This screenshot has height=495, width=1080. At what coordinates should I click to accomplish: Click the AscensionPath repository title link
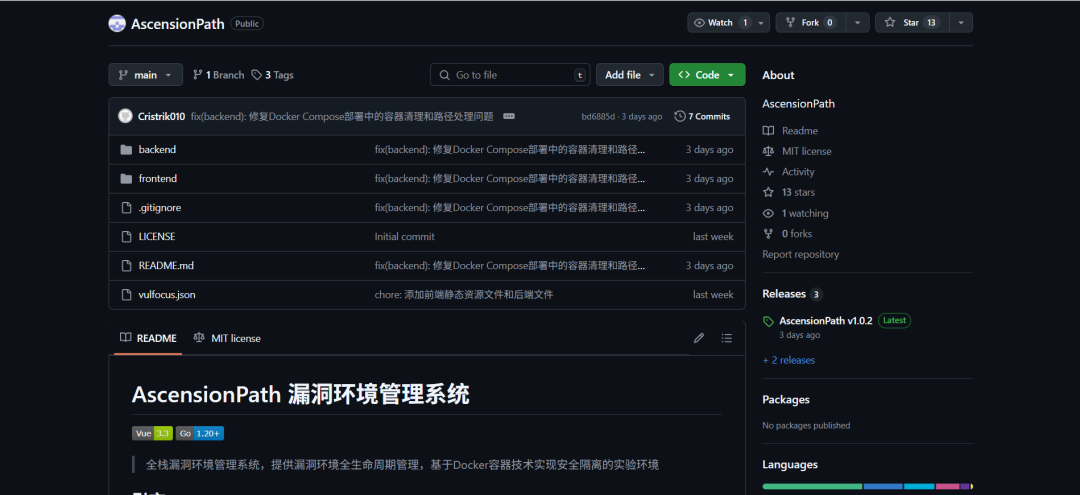(x=178, y=23)
